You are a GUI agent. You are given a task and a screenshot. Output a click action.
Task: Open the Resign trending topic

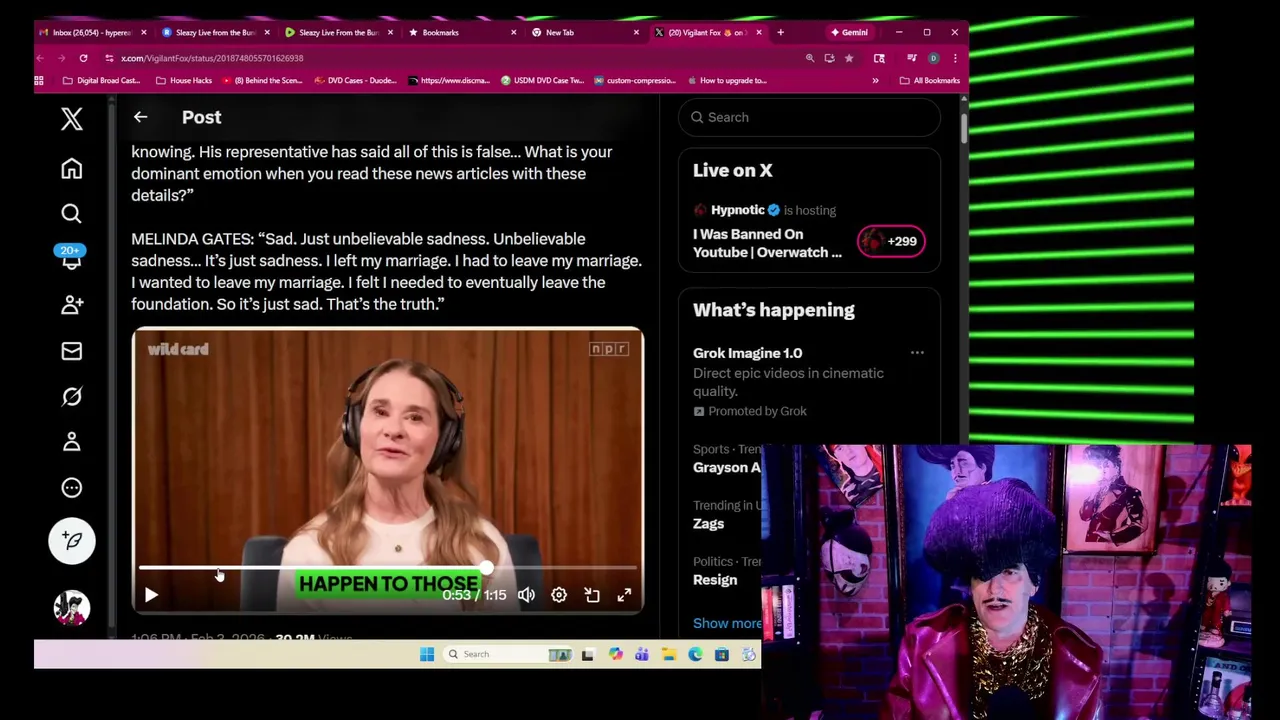click(715, 580)
